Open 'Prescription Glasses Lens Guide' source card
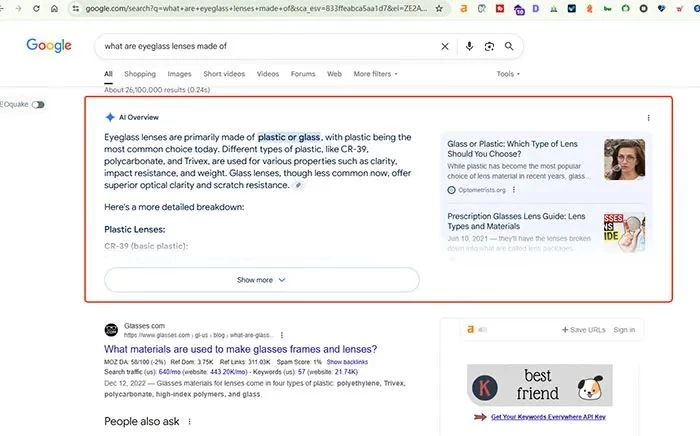The height and width of the screenshot is (436, 700). (x=516, y=221)
